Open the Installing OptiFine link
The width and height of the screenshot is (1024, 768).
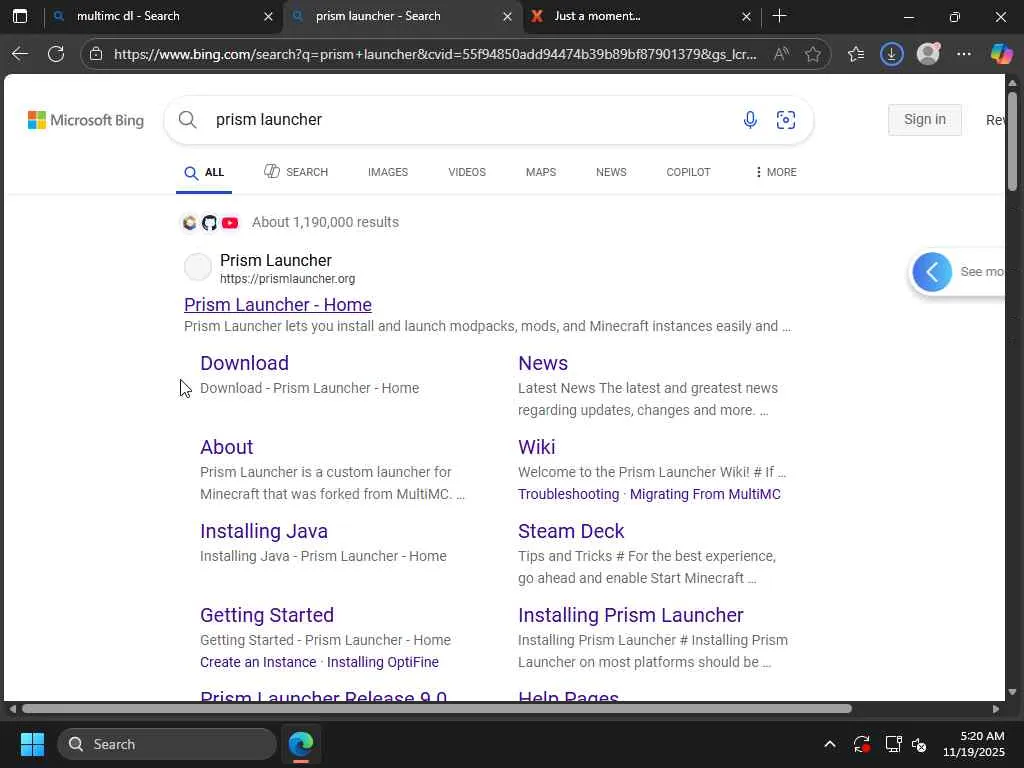point(383,662)
